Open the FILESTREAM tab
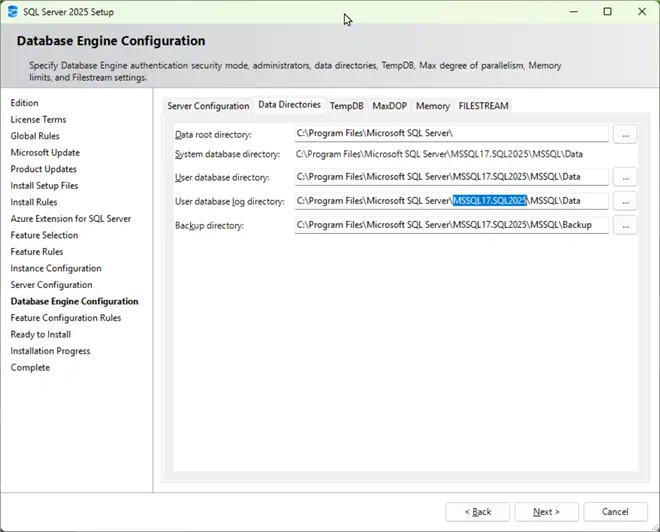The image size is (660, 532). 483,106
